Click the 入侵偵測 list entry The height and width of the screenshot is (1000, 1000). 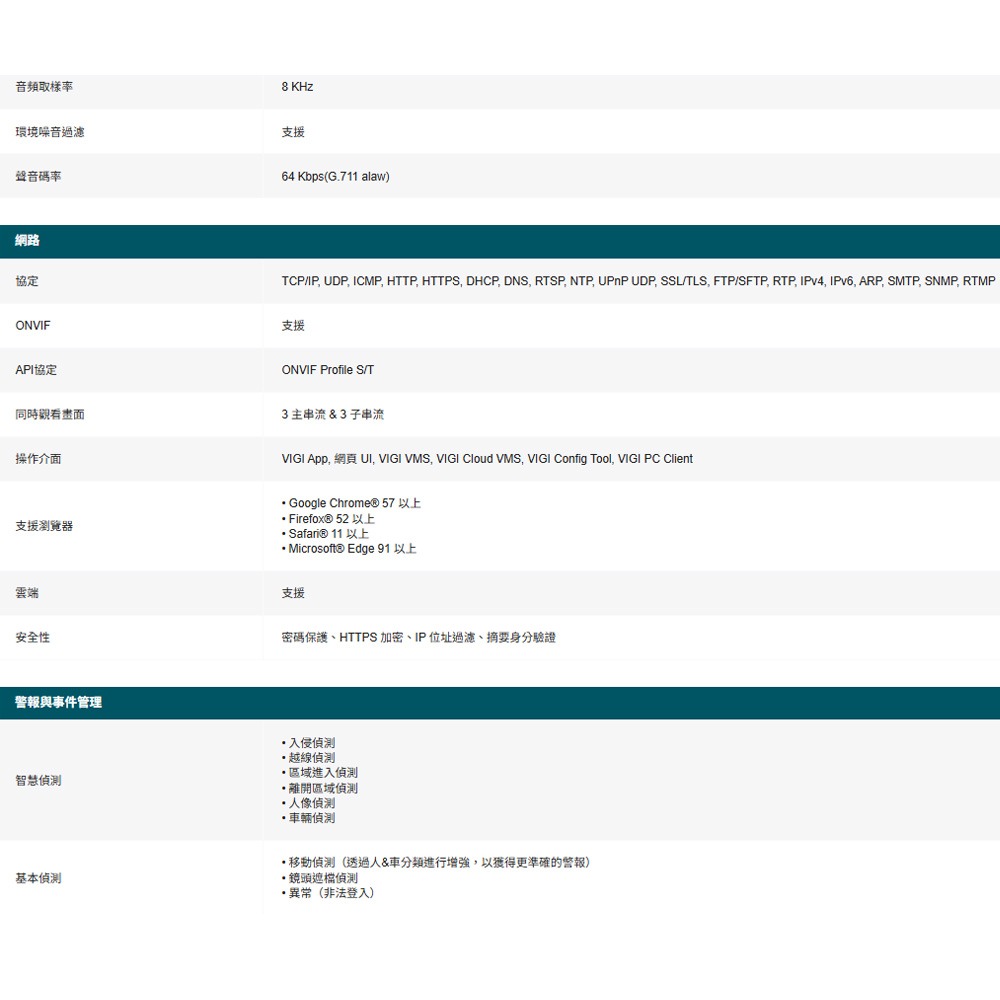tap(311, 743)
